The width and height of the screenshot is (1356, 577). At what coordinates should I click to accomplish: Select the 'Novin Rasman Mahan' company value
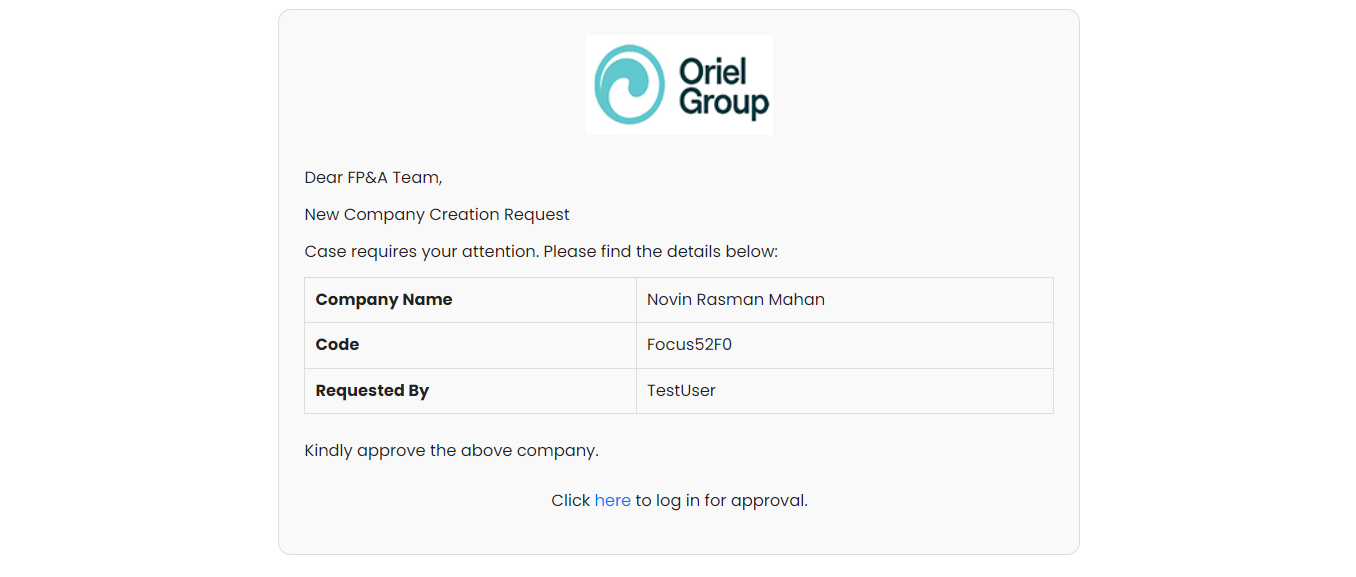(735, 300)
